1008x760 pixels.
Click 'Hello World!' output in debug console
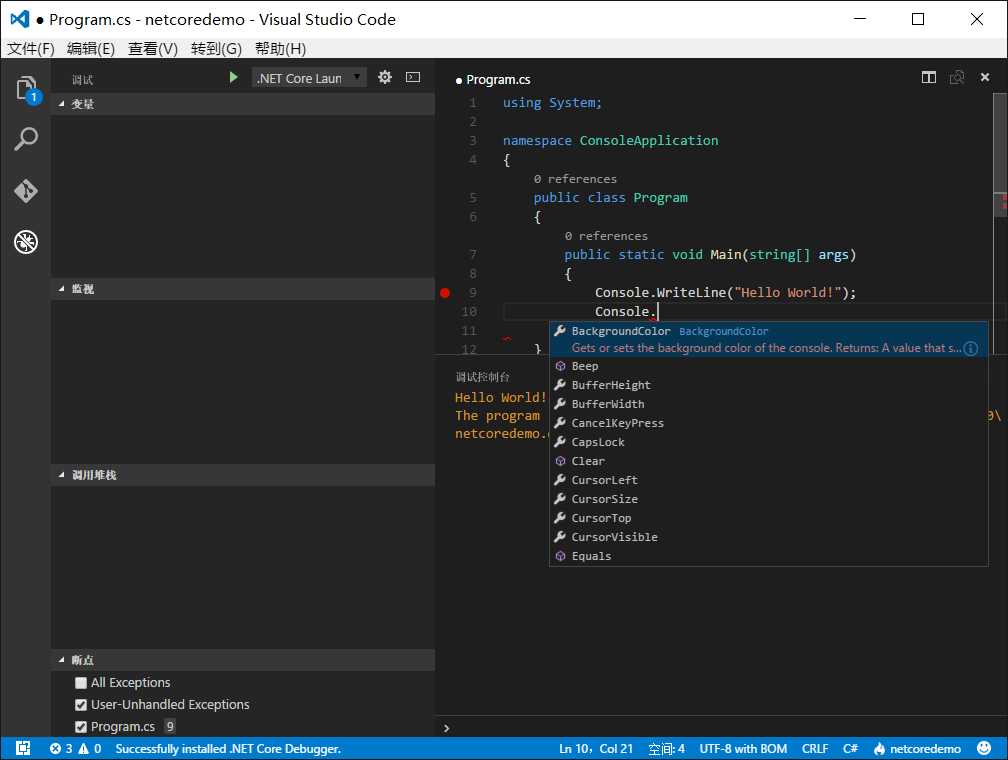pyautogui.click(x=500, y=397)
